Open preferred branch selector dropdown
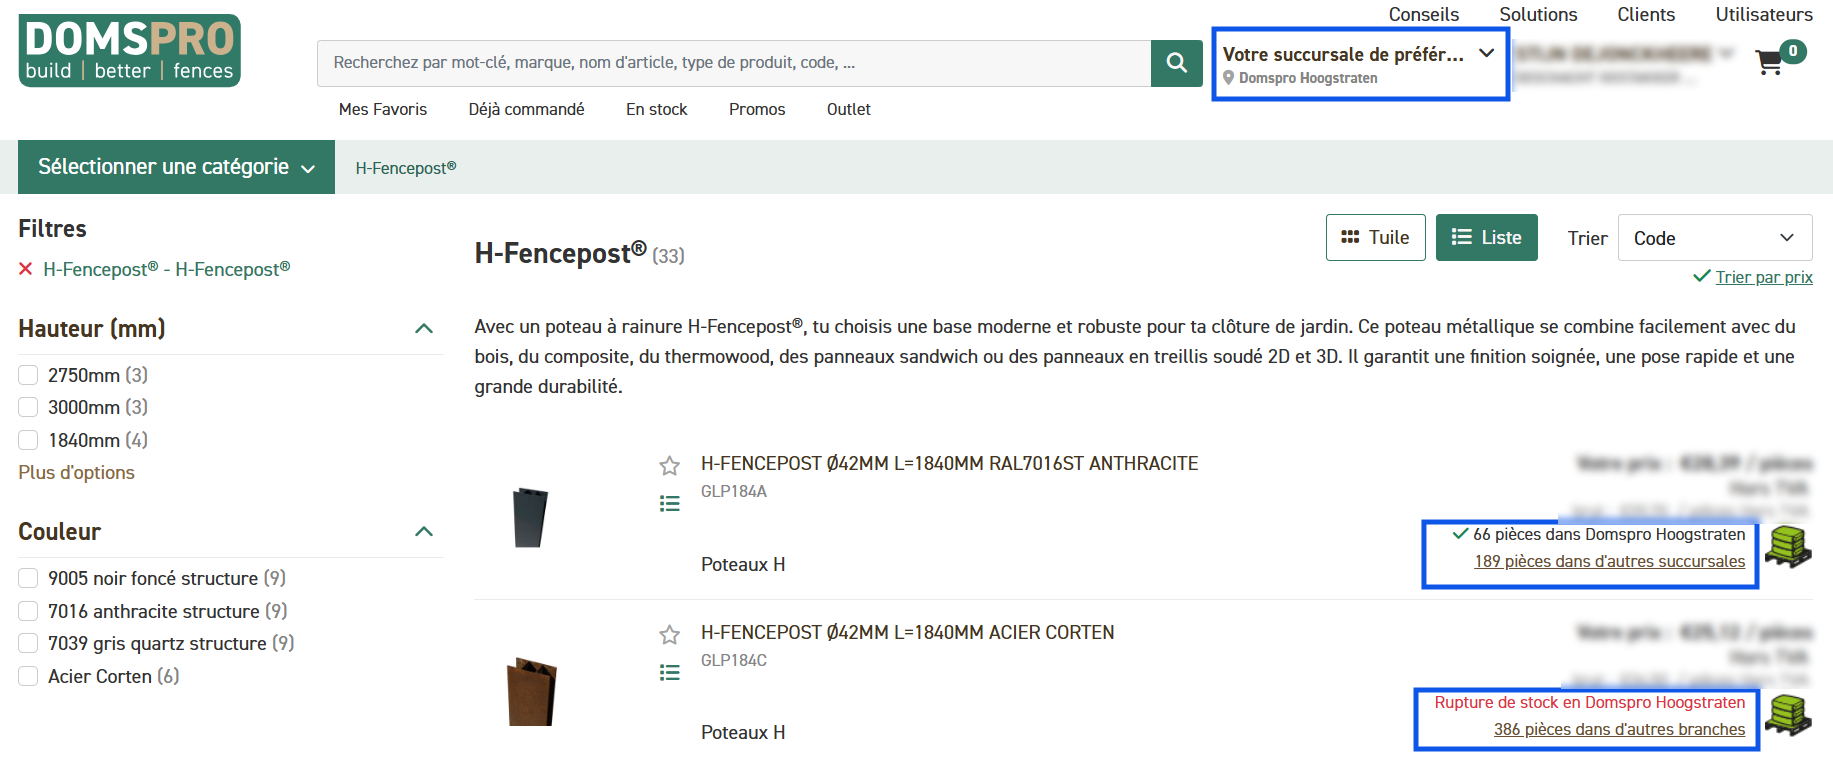 pos(1359,64)
